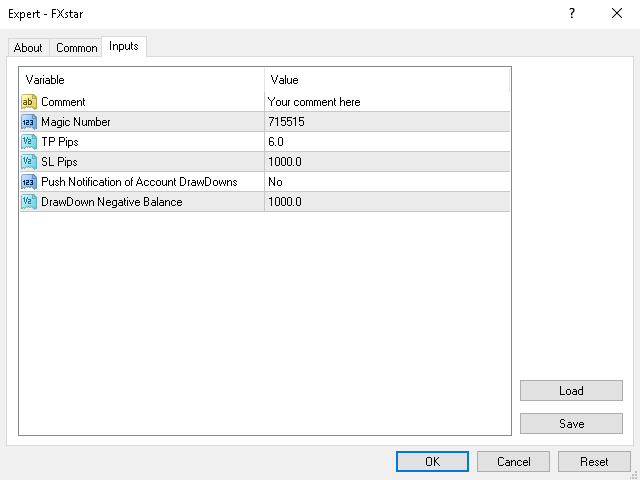The width and height of the screenshot is (640, 480).
Task: Save the input settings with Save
Action: tap(571, 424)
